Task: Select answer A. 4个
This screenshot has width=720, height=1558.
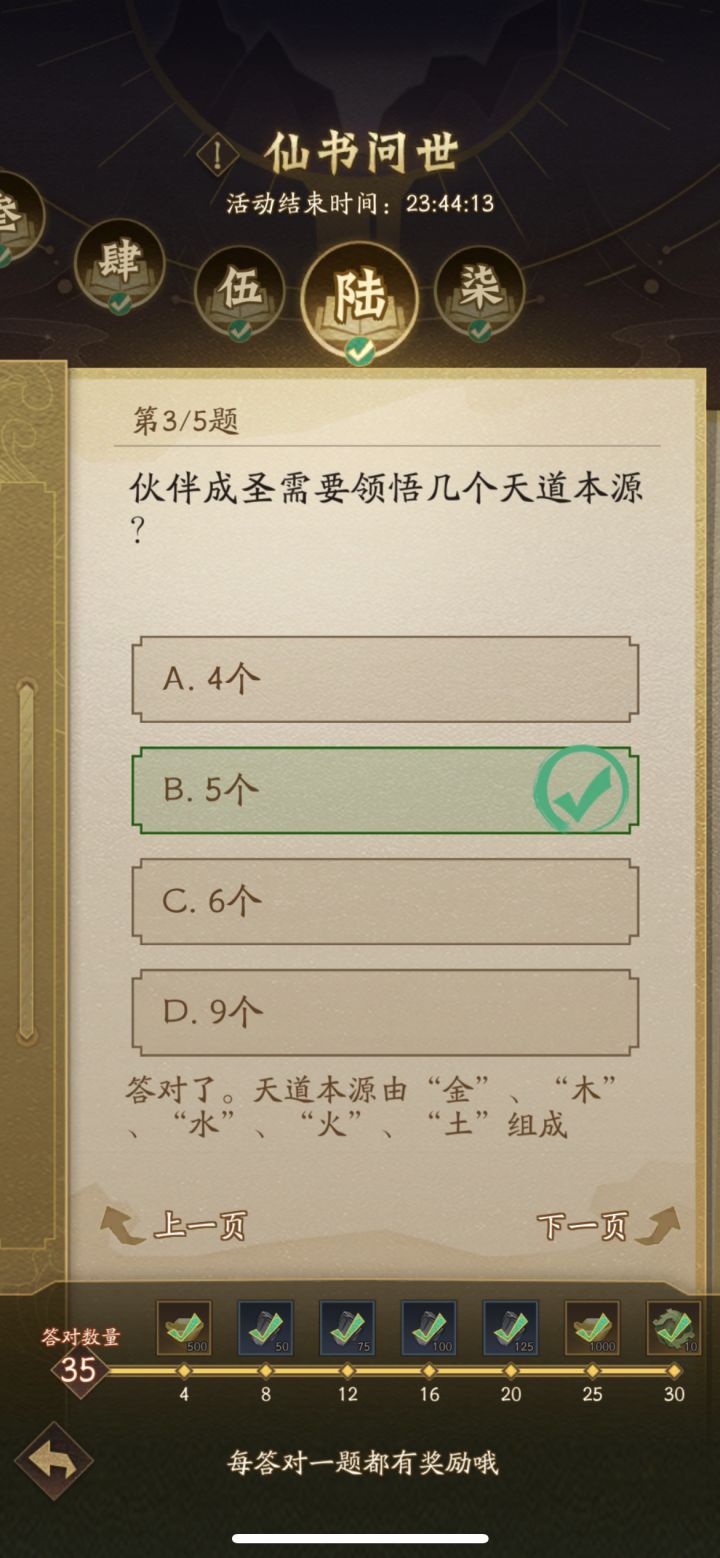Action: 385,678
